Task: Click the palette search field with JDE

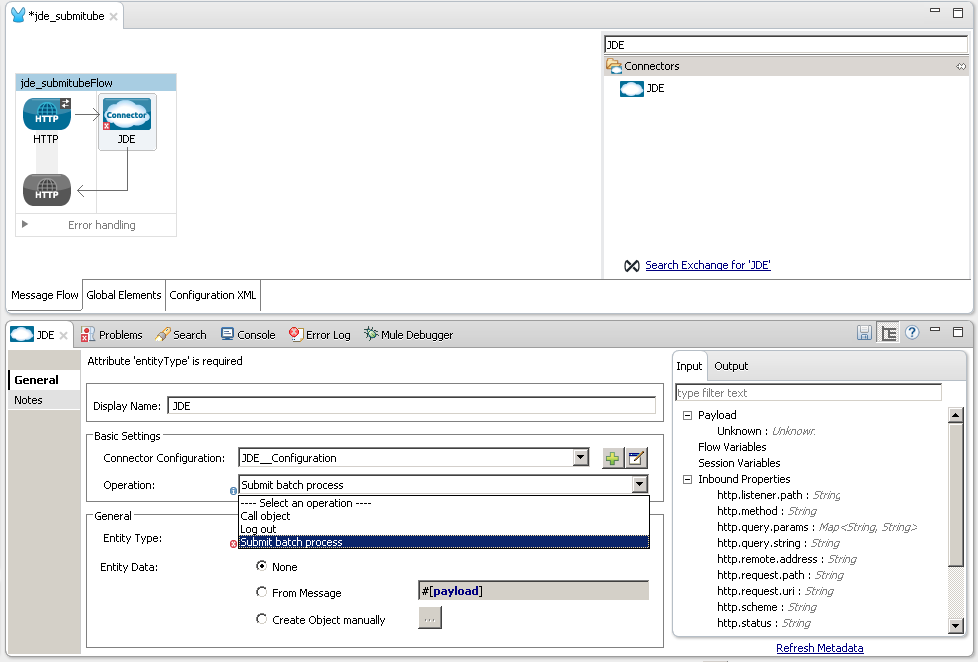Action: [x=786, y=45]
